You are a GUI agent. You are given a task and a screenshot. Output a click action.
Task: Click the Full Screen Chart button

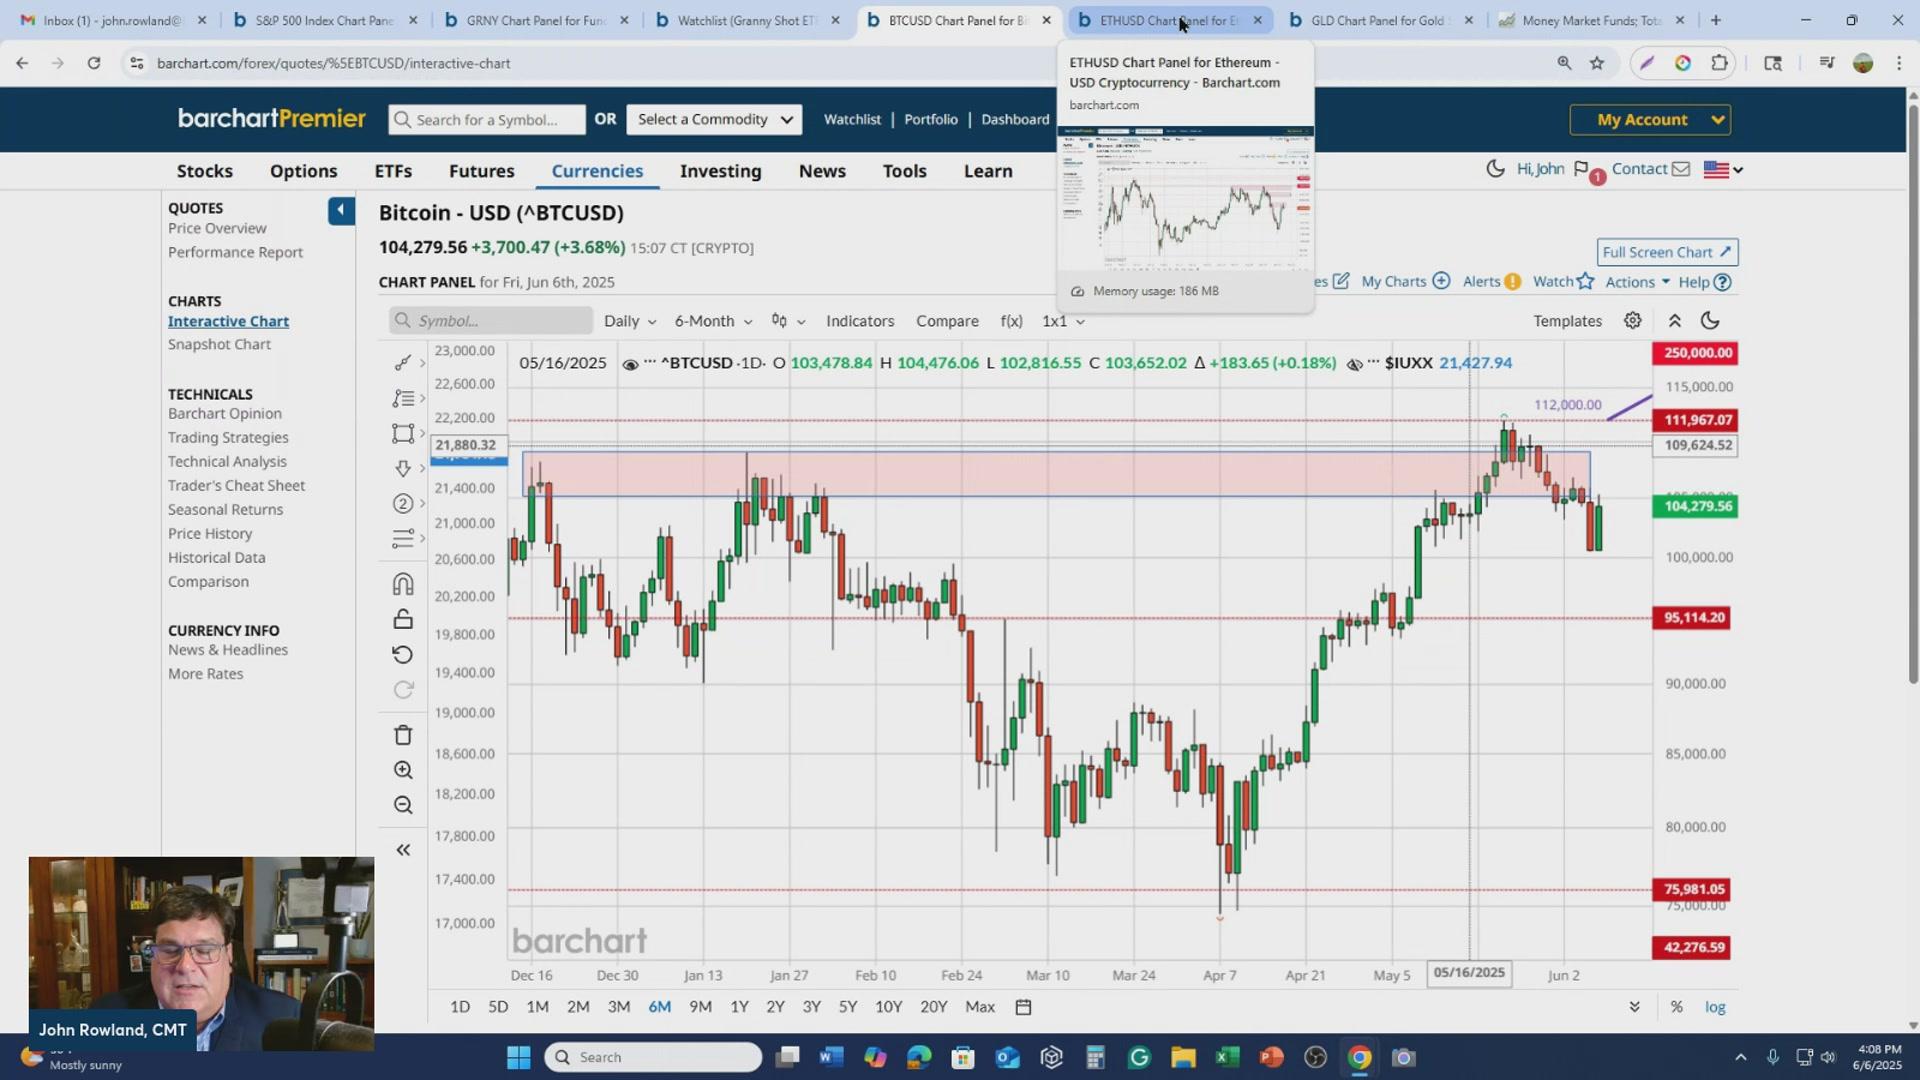[1666, 252]
